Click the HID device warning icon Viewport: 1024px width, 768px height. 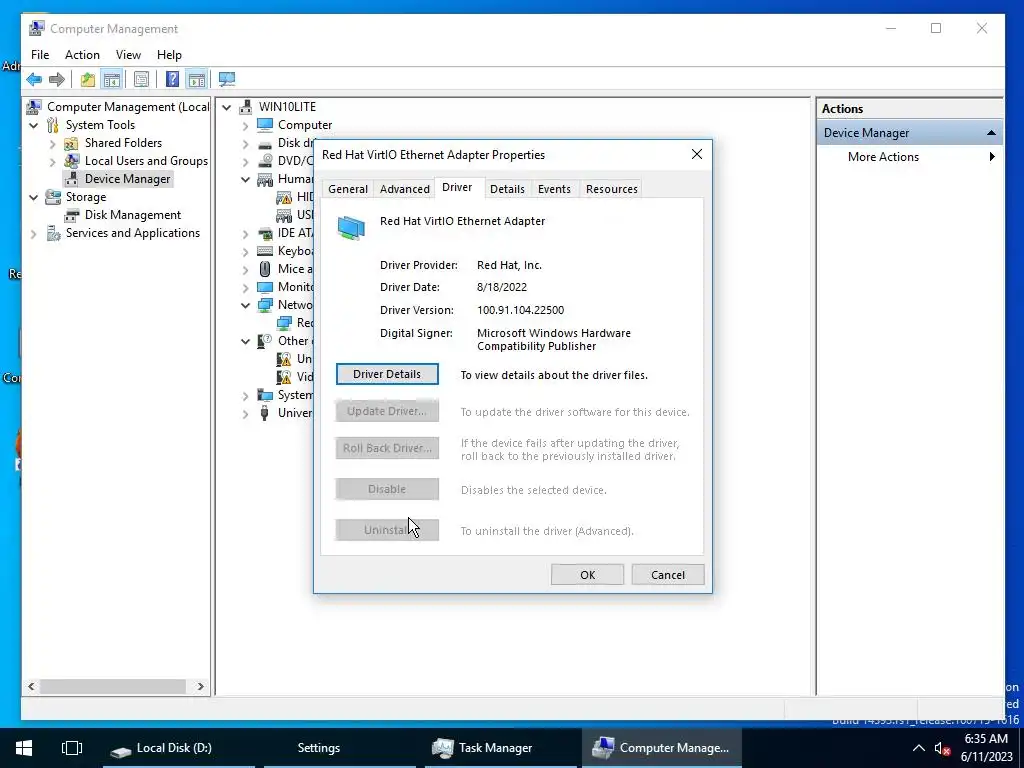[284, 197]
